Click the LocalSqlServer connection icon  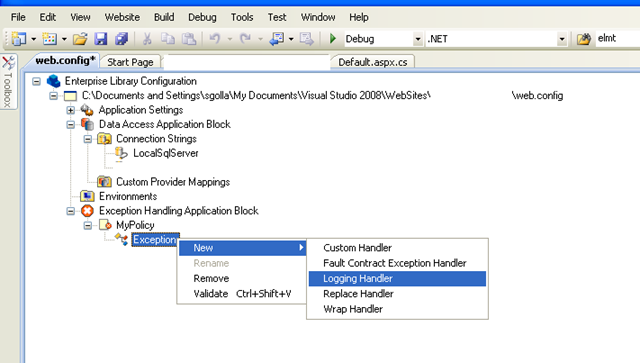(x=121, y=154)
